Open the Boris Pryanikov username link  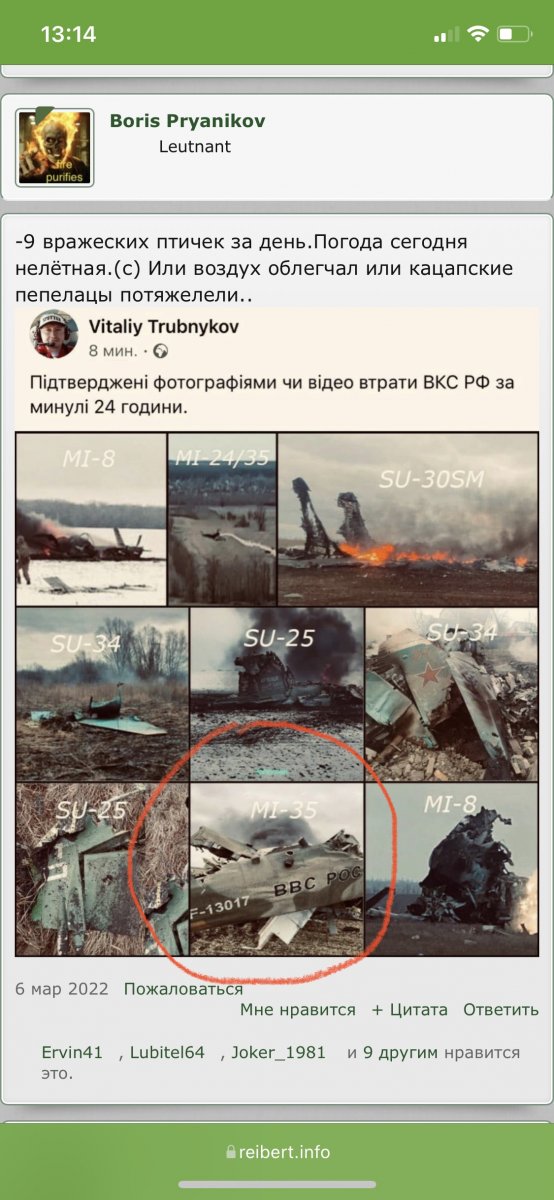point(187,121)
